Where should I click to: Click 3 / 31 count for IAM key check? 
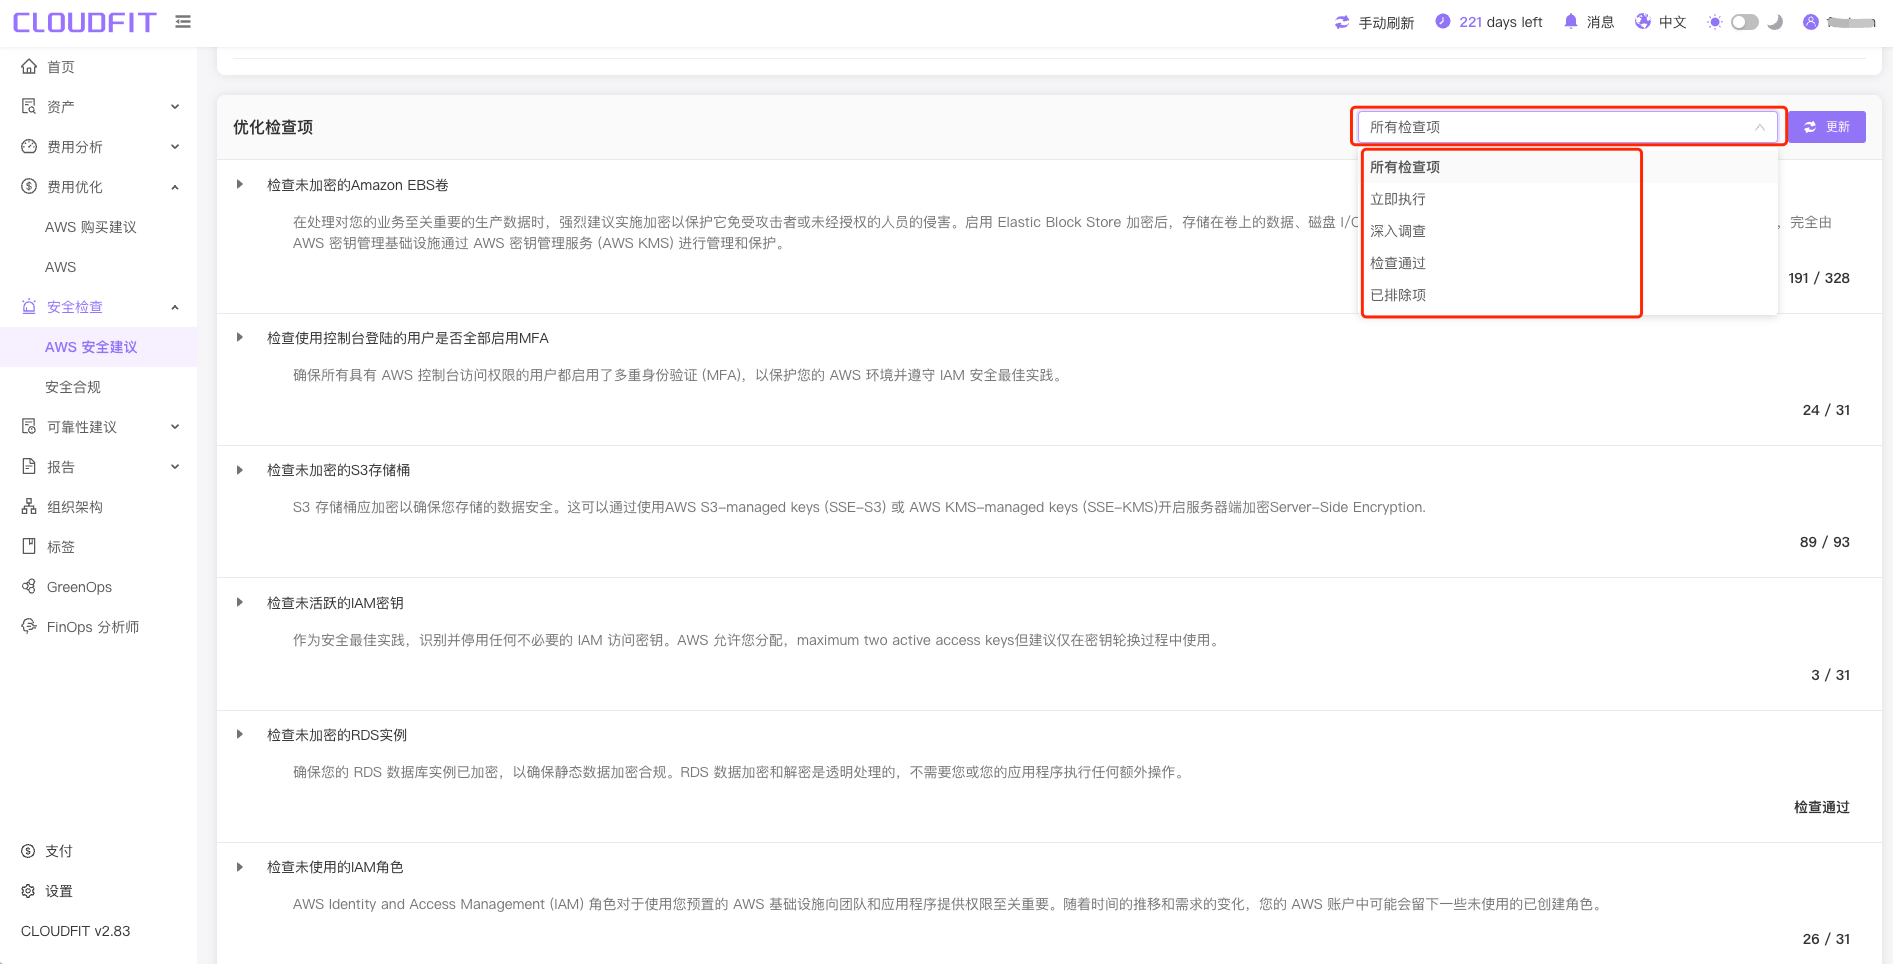coord(1830,675)
